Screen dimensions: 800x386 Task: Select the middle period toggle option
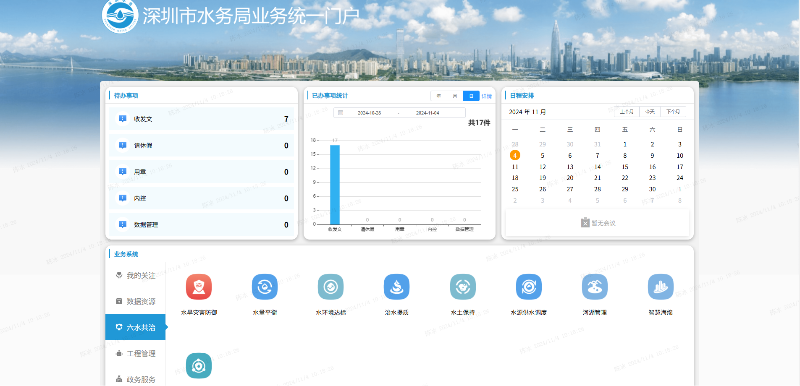point(455,96)
